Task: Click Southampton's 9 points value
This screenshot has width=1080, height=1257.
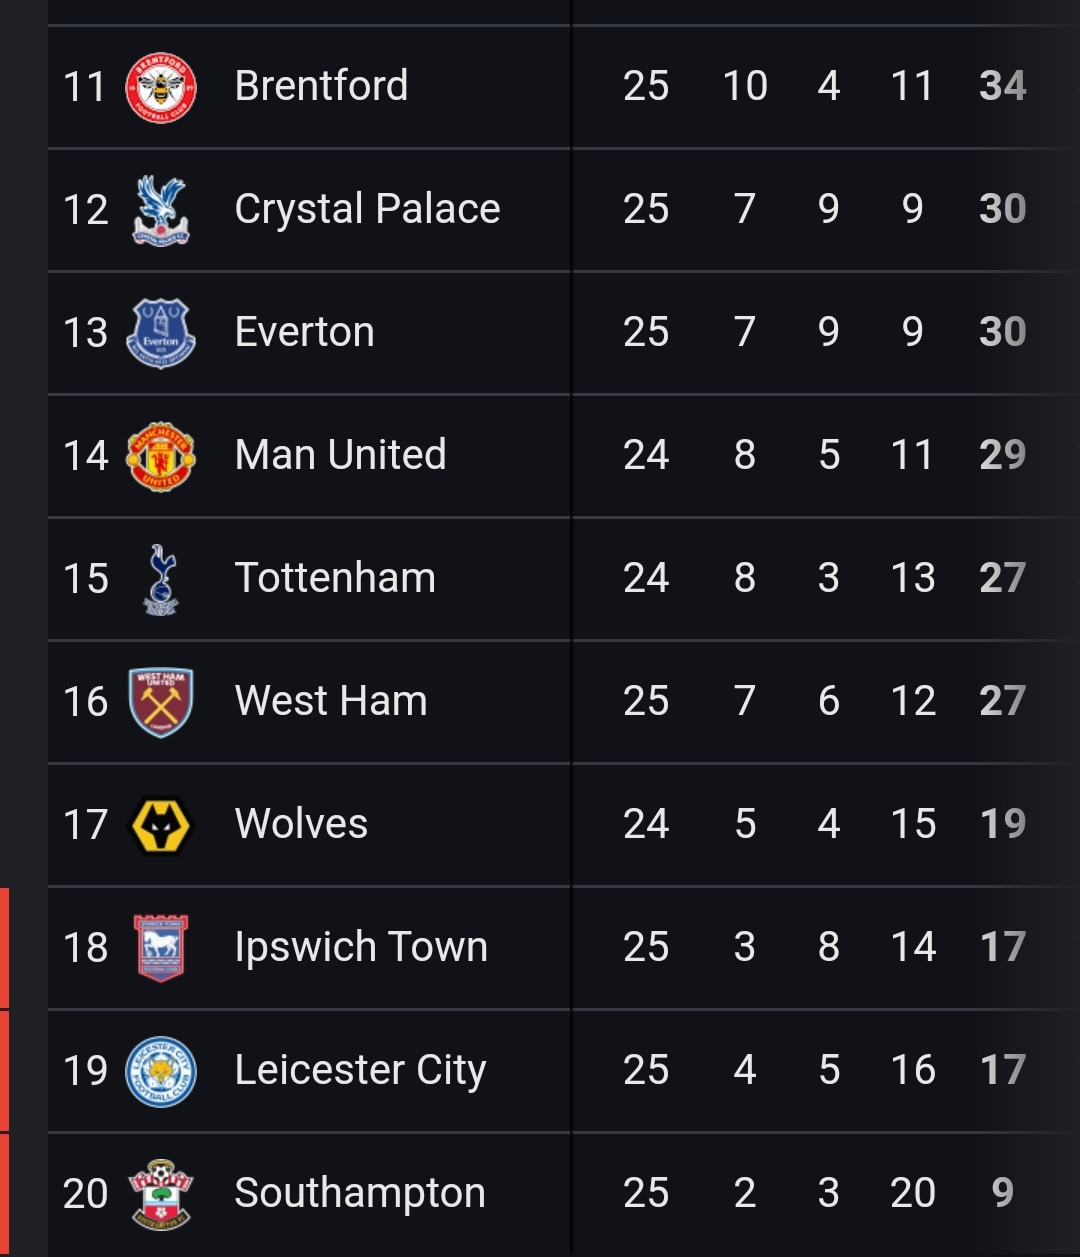Action: [x=1003, y=1193]
